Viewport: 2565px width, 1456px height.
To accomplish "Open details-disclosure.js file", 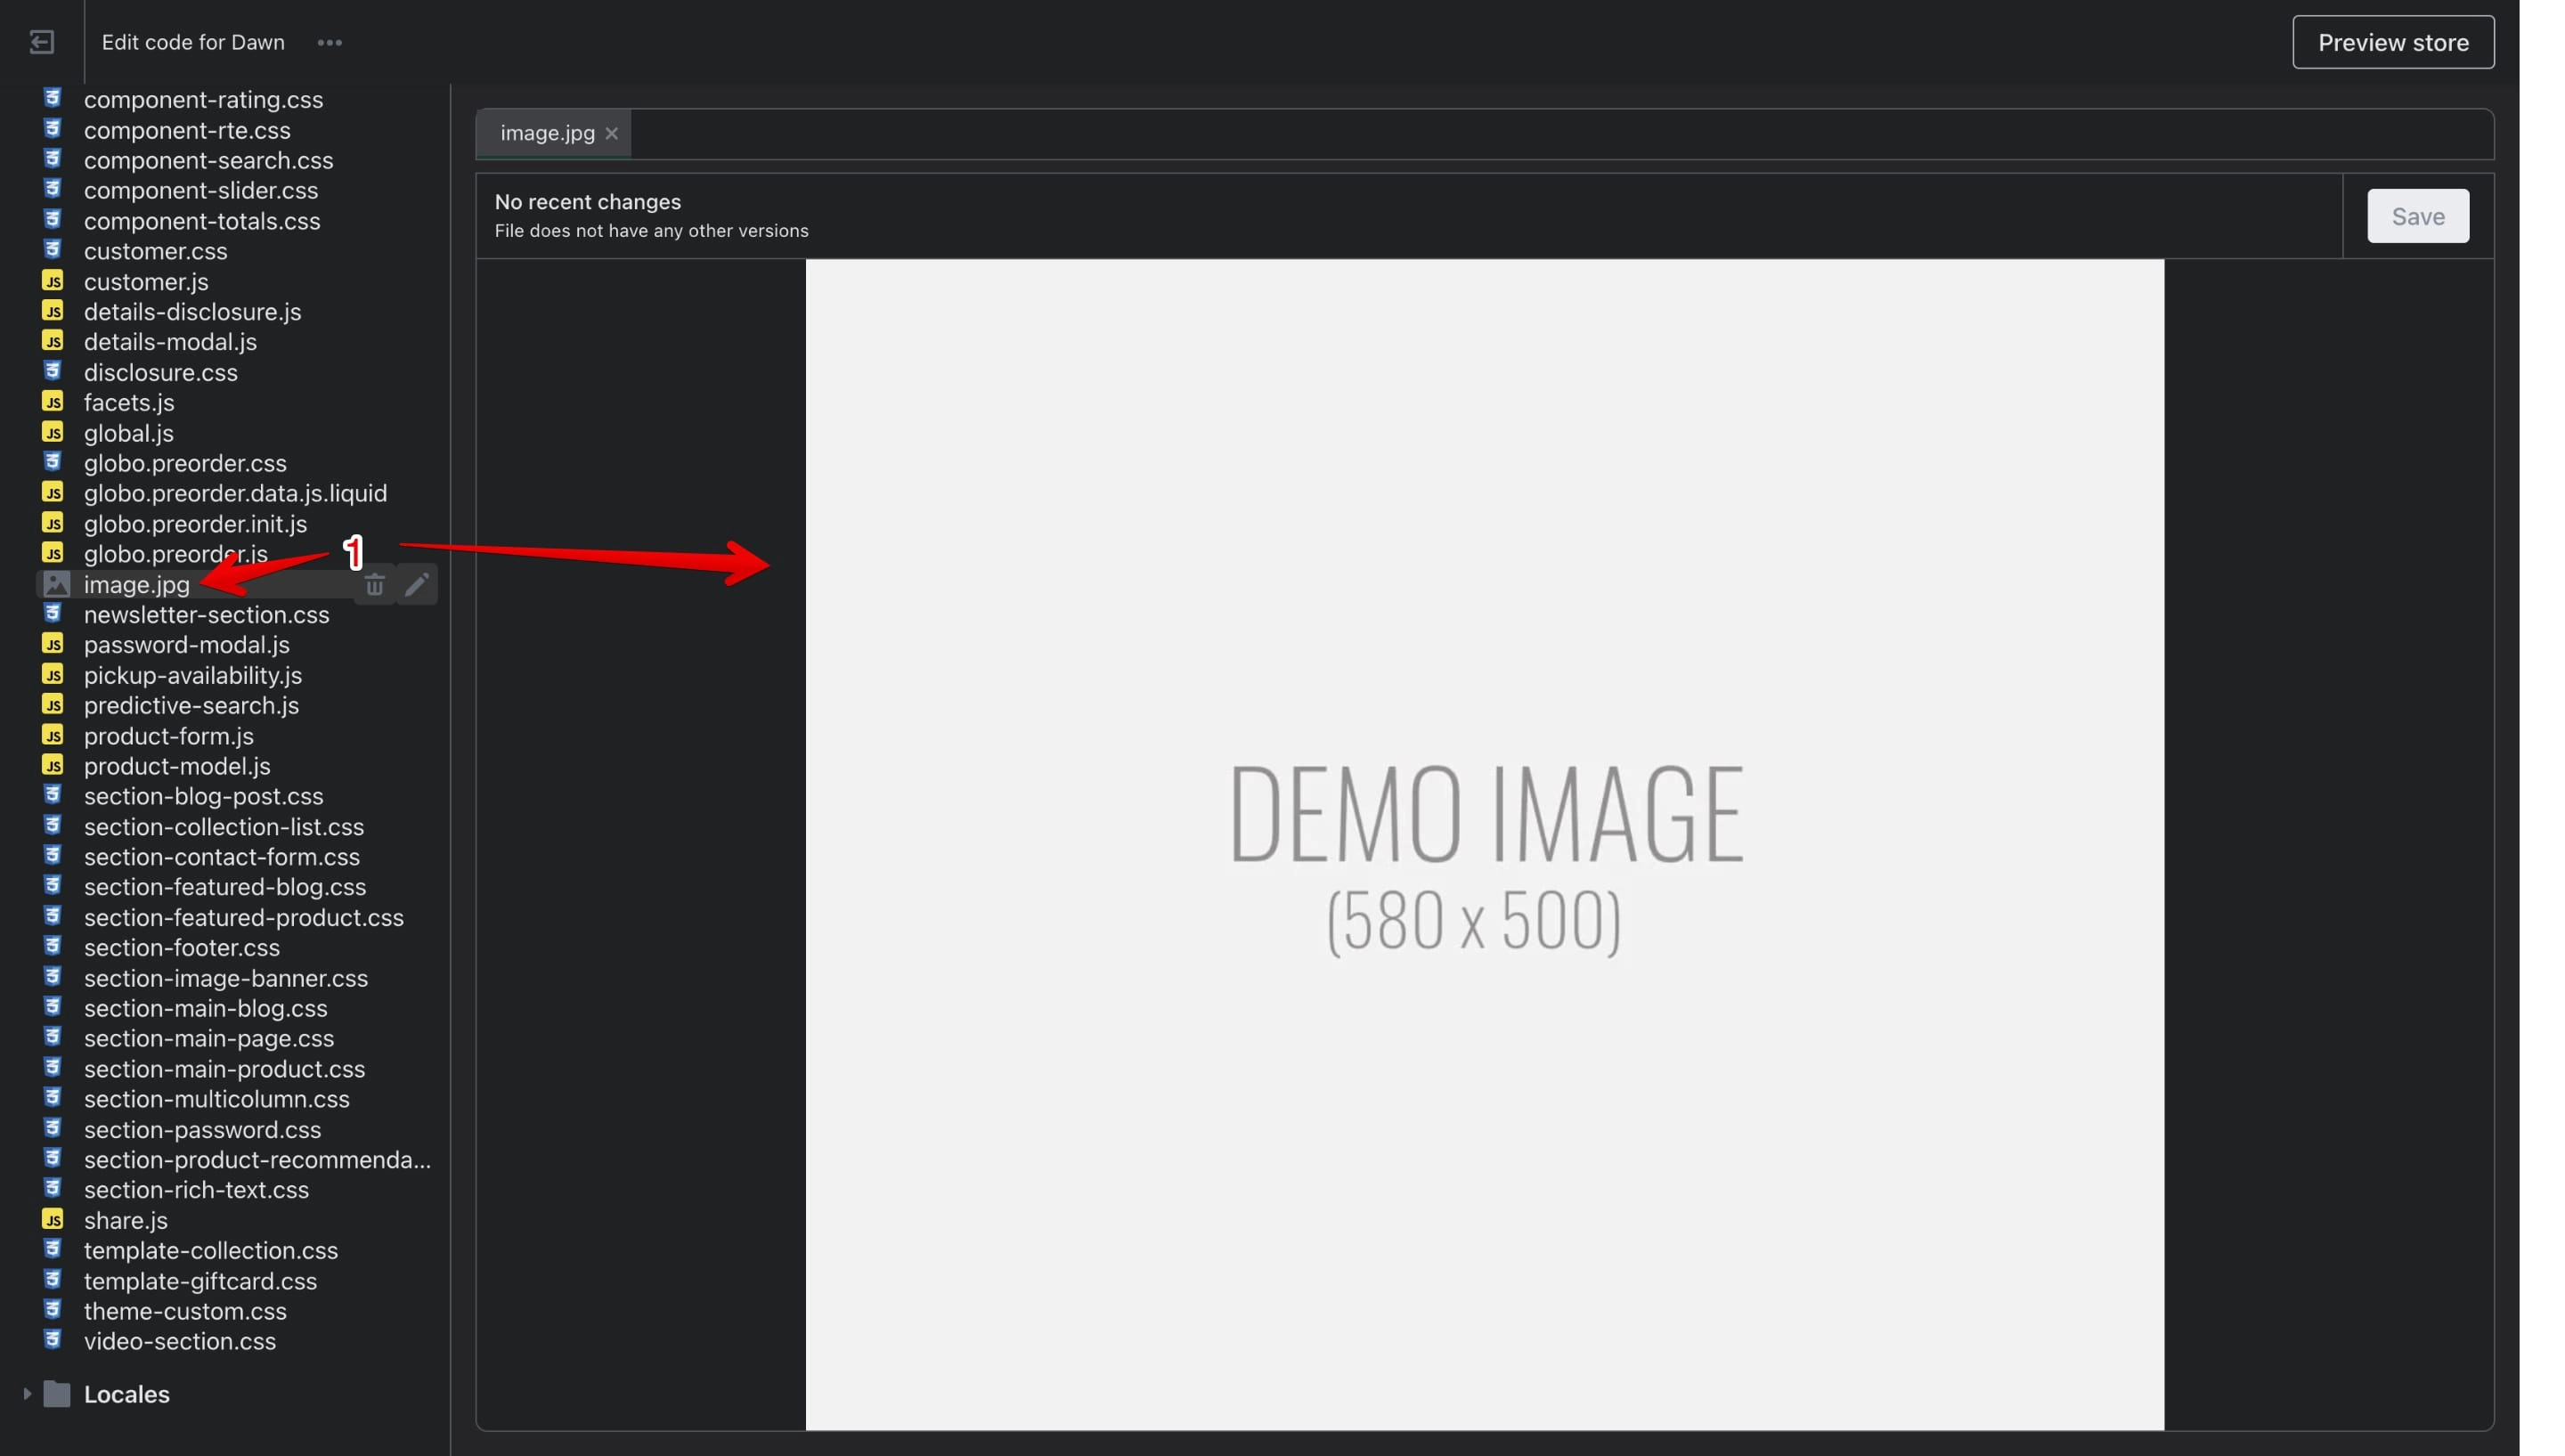I will (192, 312).
